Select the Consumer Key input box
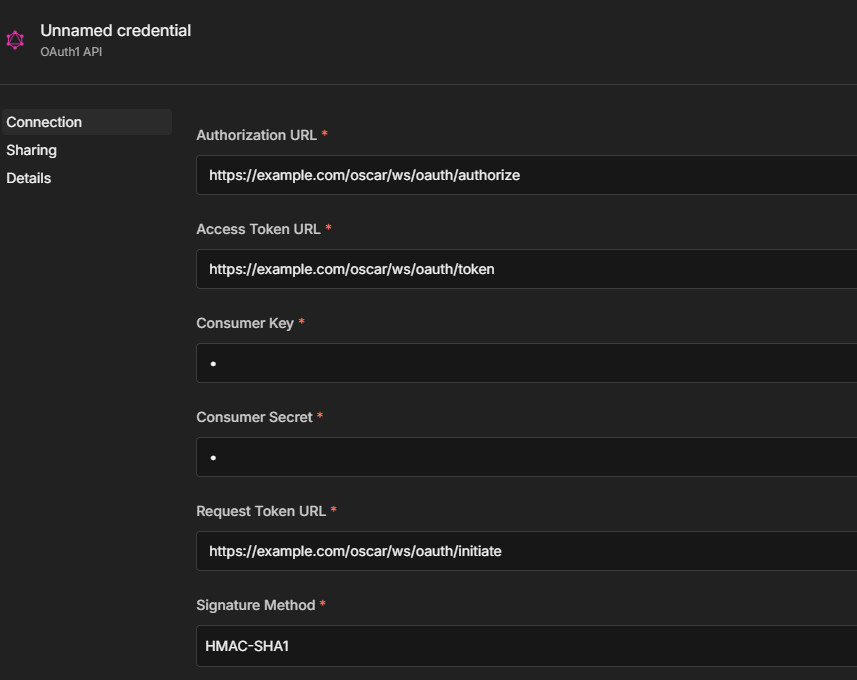This screenshot has height=680, width=857. click(x=526, y=363)
